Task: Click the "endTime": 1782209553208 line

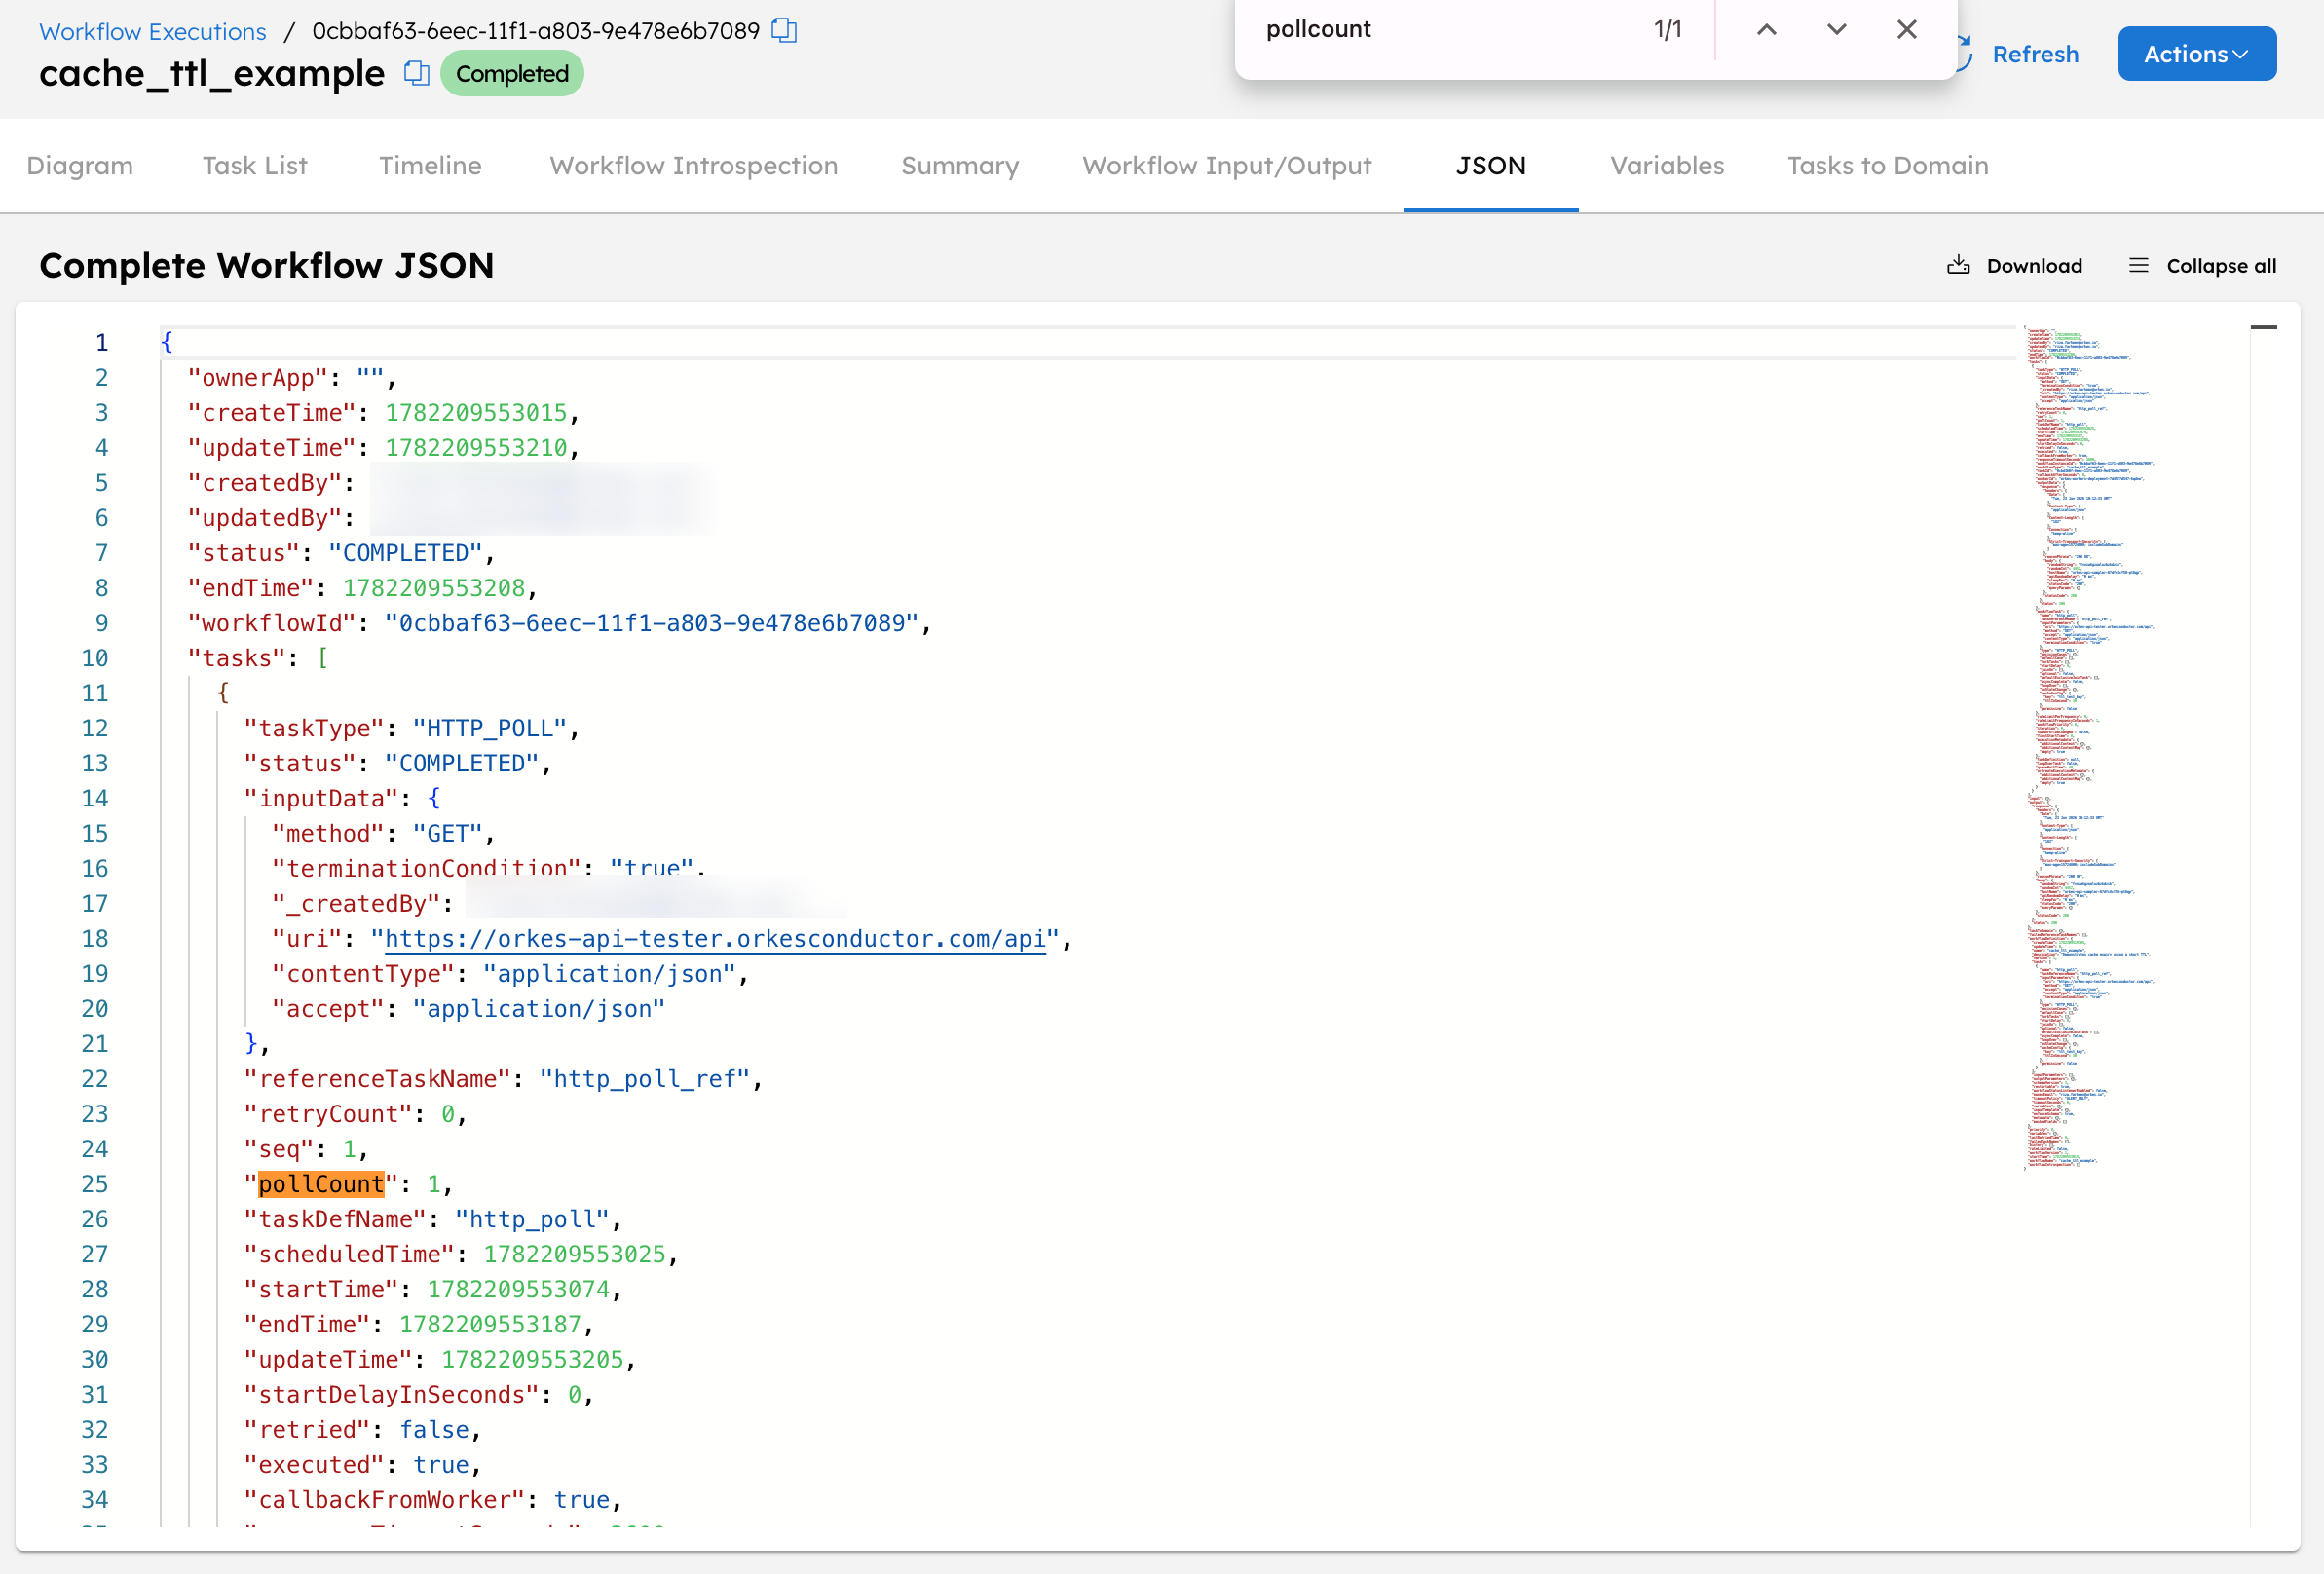Action: (362, 588)
